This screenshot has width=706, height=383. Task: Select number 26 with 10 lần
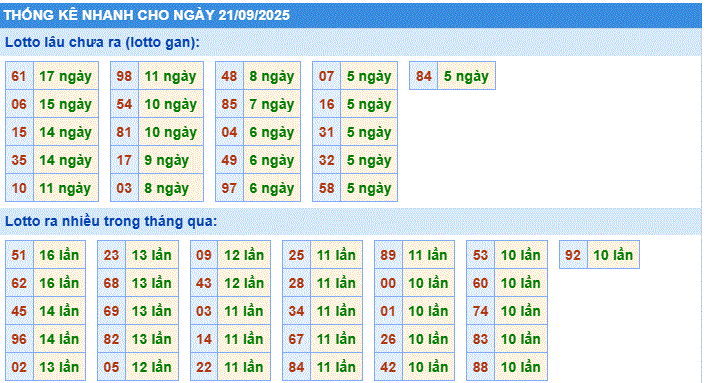[x=388, y=338]
